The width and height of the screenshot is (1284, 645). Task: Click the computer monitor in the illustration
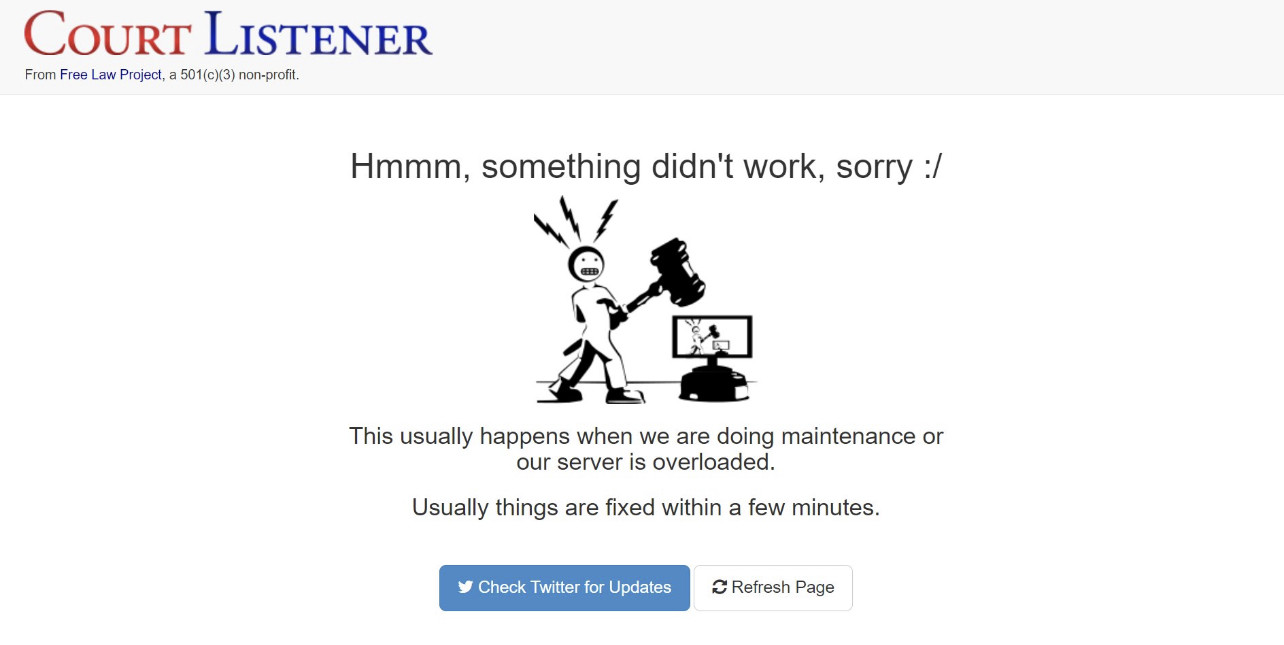[713, 338]
